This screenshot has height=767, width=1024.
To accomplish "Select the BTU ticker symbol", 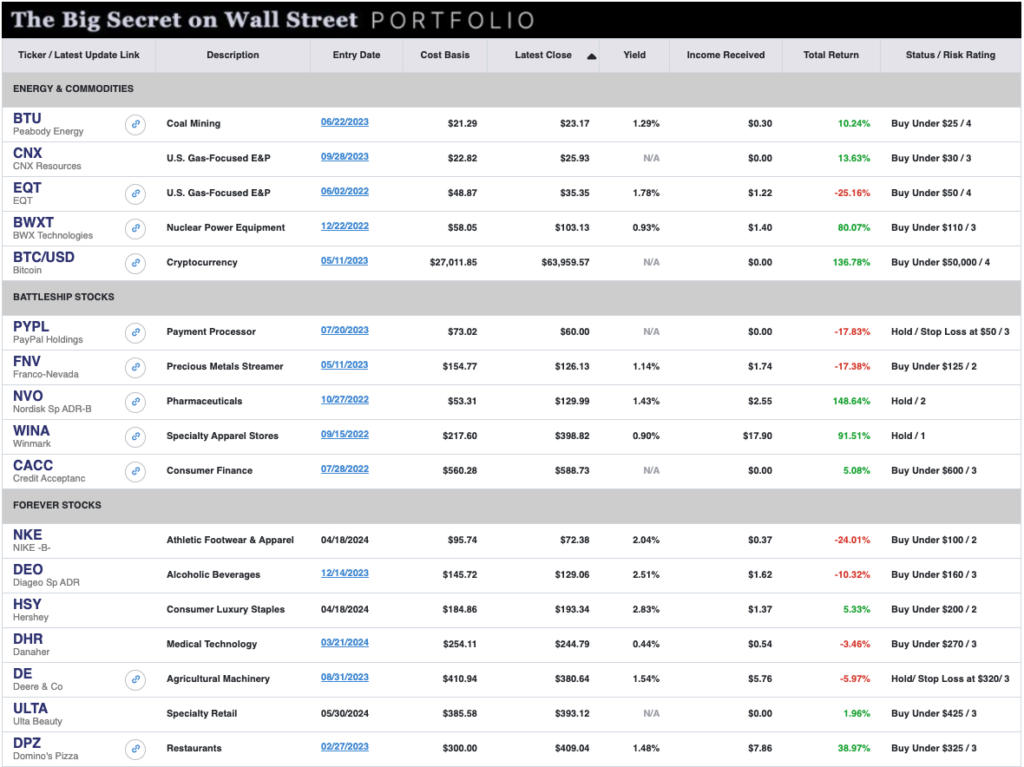I will click(27, 118).
